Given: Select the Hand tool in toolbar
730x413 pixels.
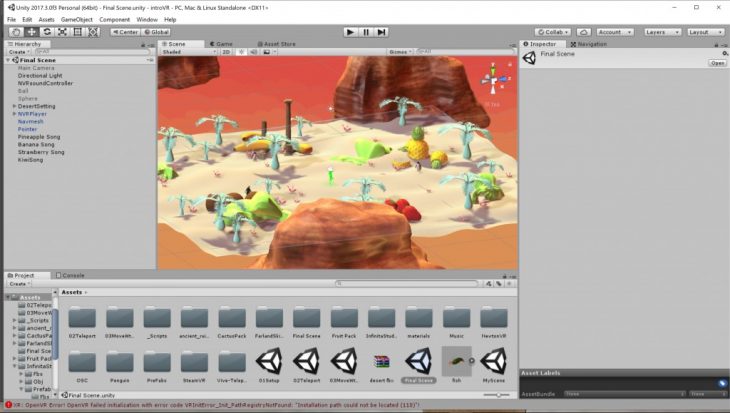Looking at the screenshot, I should pos(16,32).
